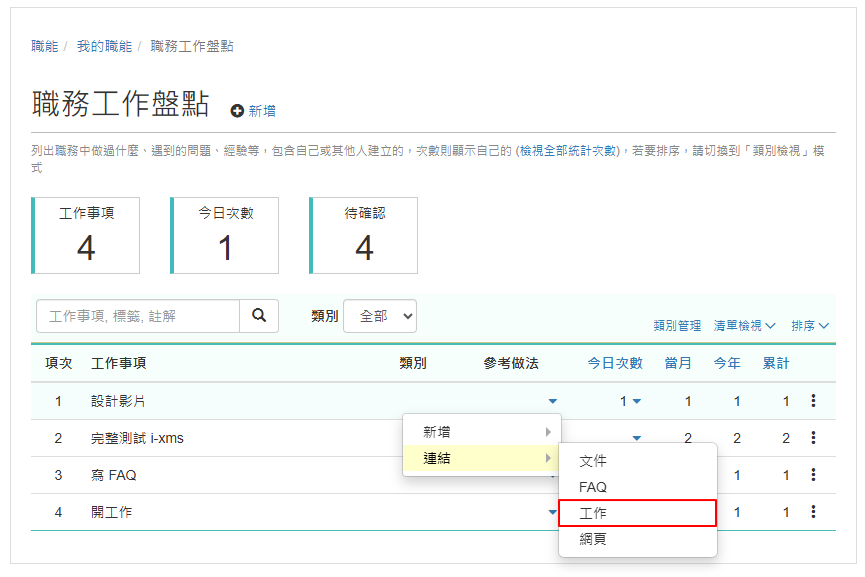Select 網頁 in the link submenu
This screenshot has height=577, width=865.
(638, 539)
